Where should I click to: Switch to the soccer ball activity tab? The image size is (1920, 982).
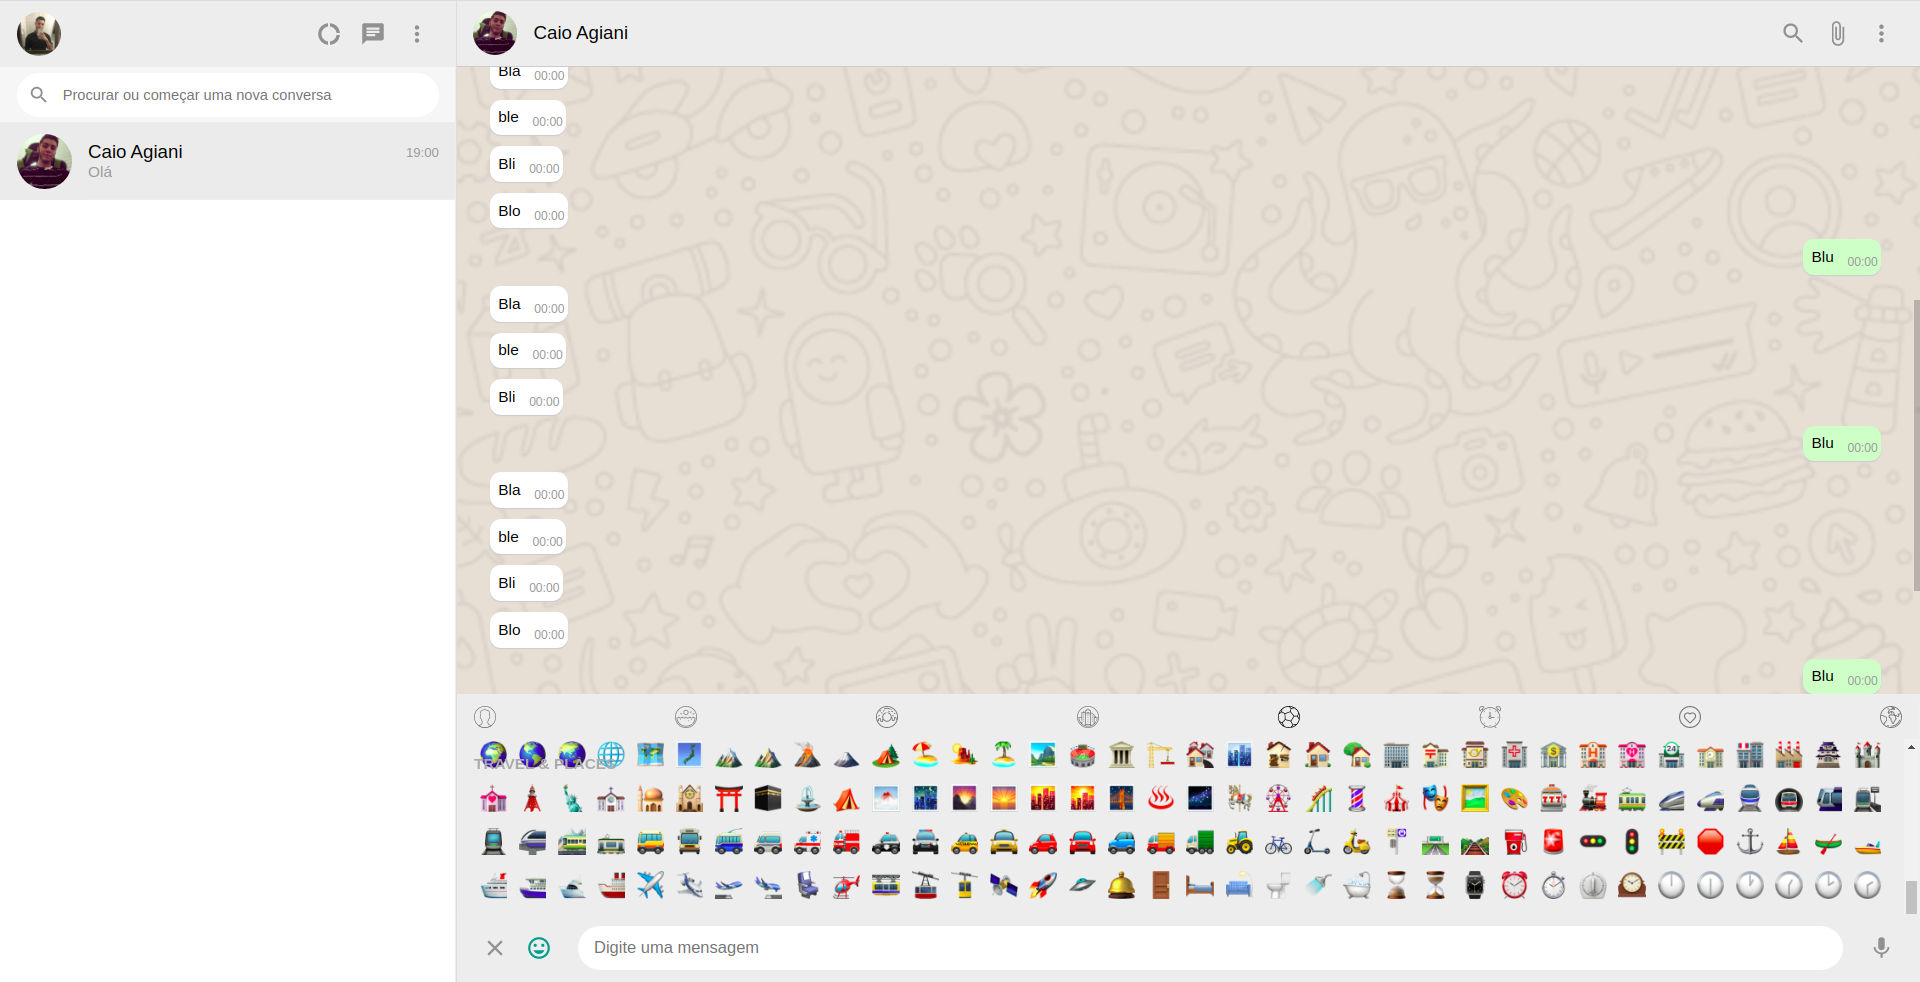(x=1289, y=717)
